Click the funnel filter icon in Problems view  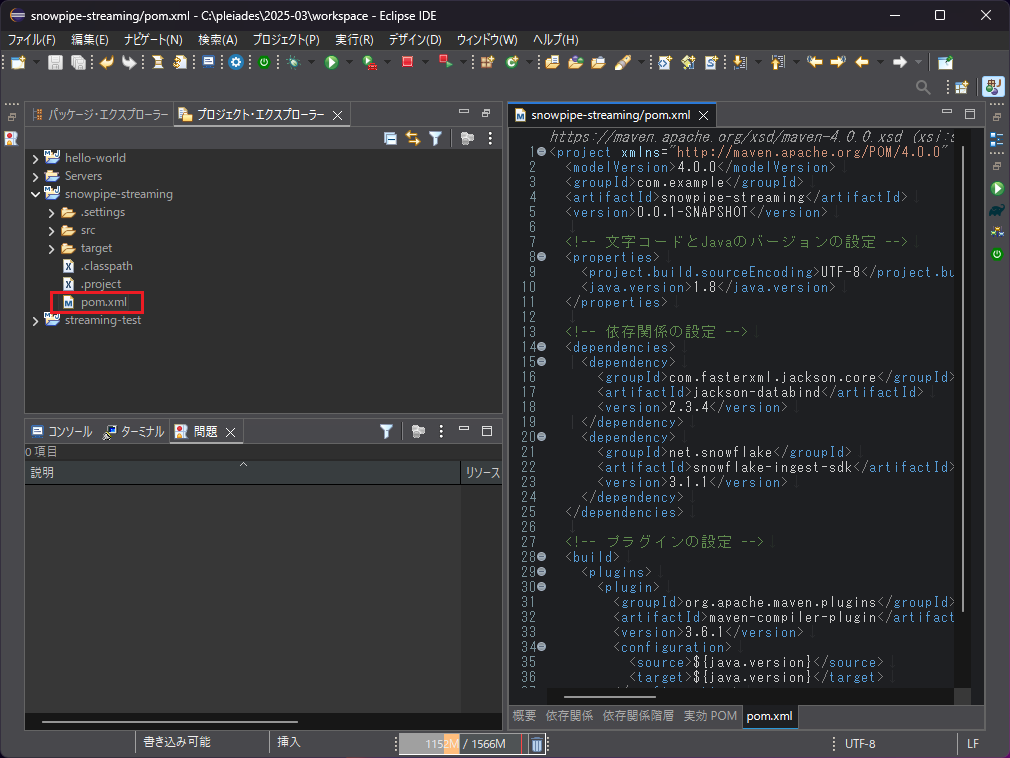tap(386, 431)
